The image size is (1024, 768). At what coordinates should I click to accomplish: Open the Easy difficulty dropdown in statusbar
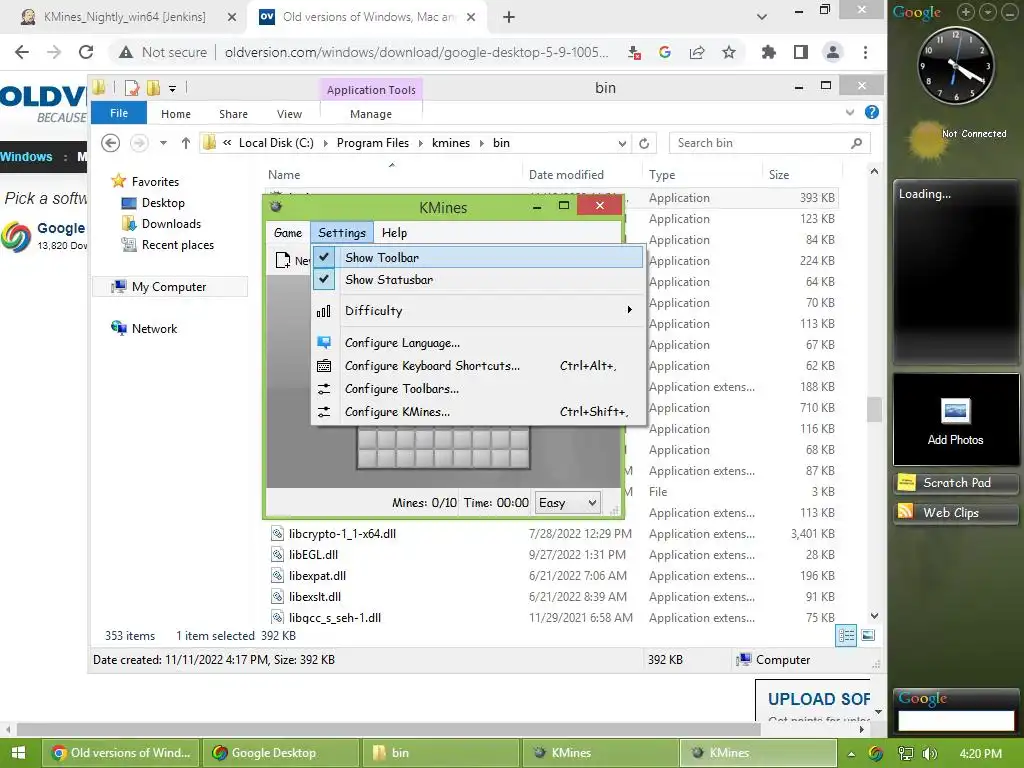(568, 502)
